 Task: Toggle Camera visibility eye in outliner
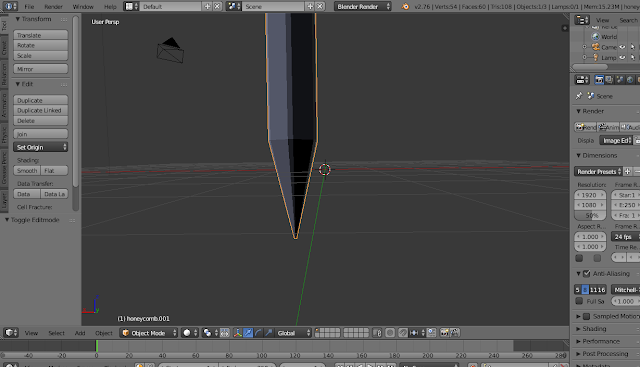622,47
